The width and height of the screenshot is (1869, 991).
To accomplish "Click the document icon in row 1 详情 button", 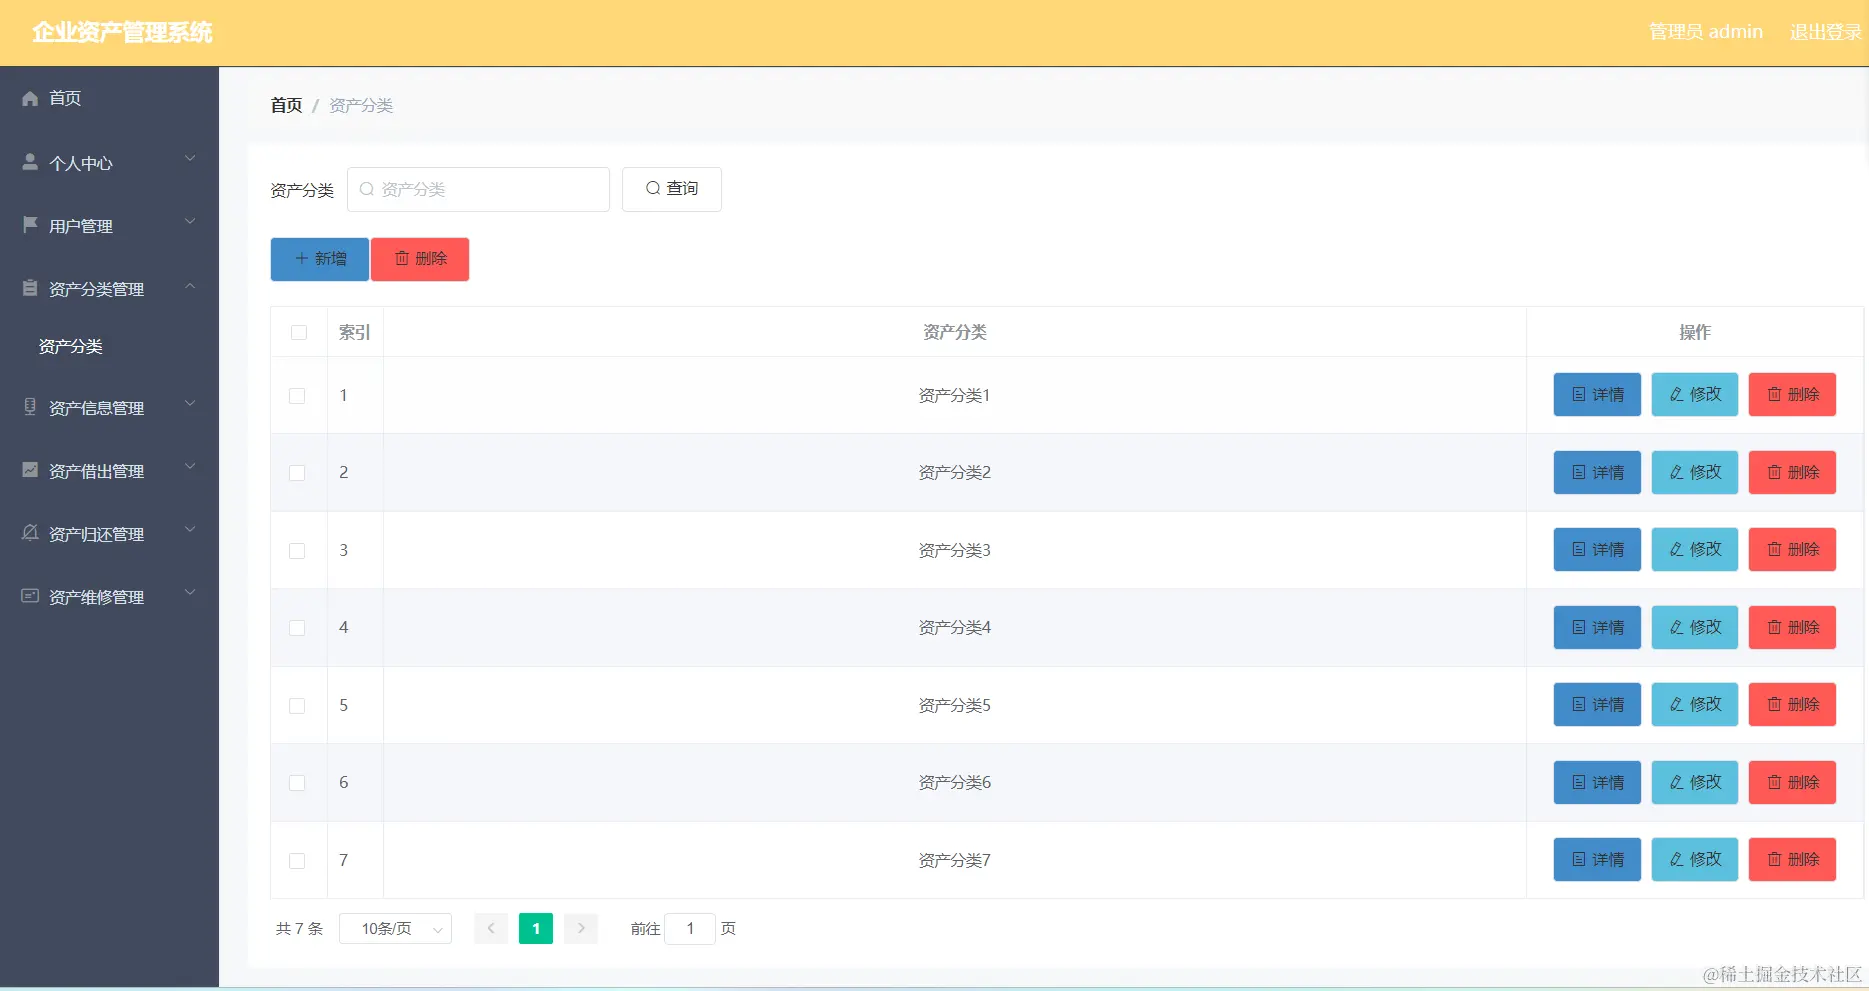I will pos(1579,394).
